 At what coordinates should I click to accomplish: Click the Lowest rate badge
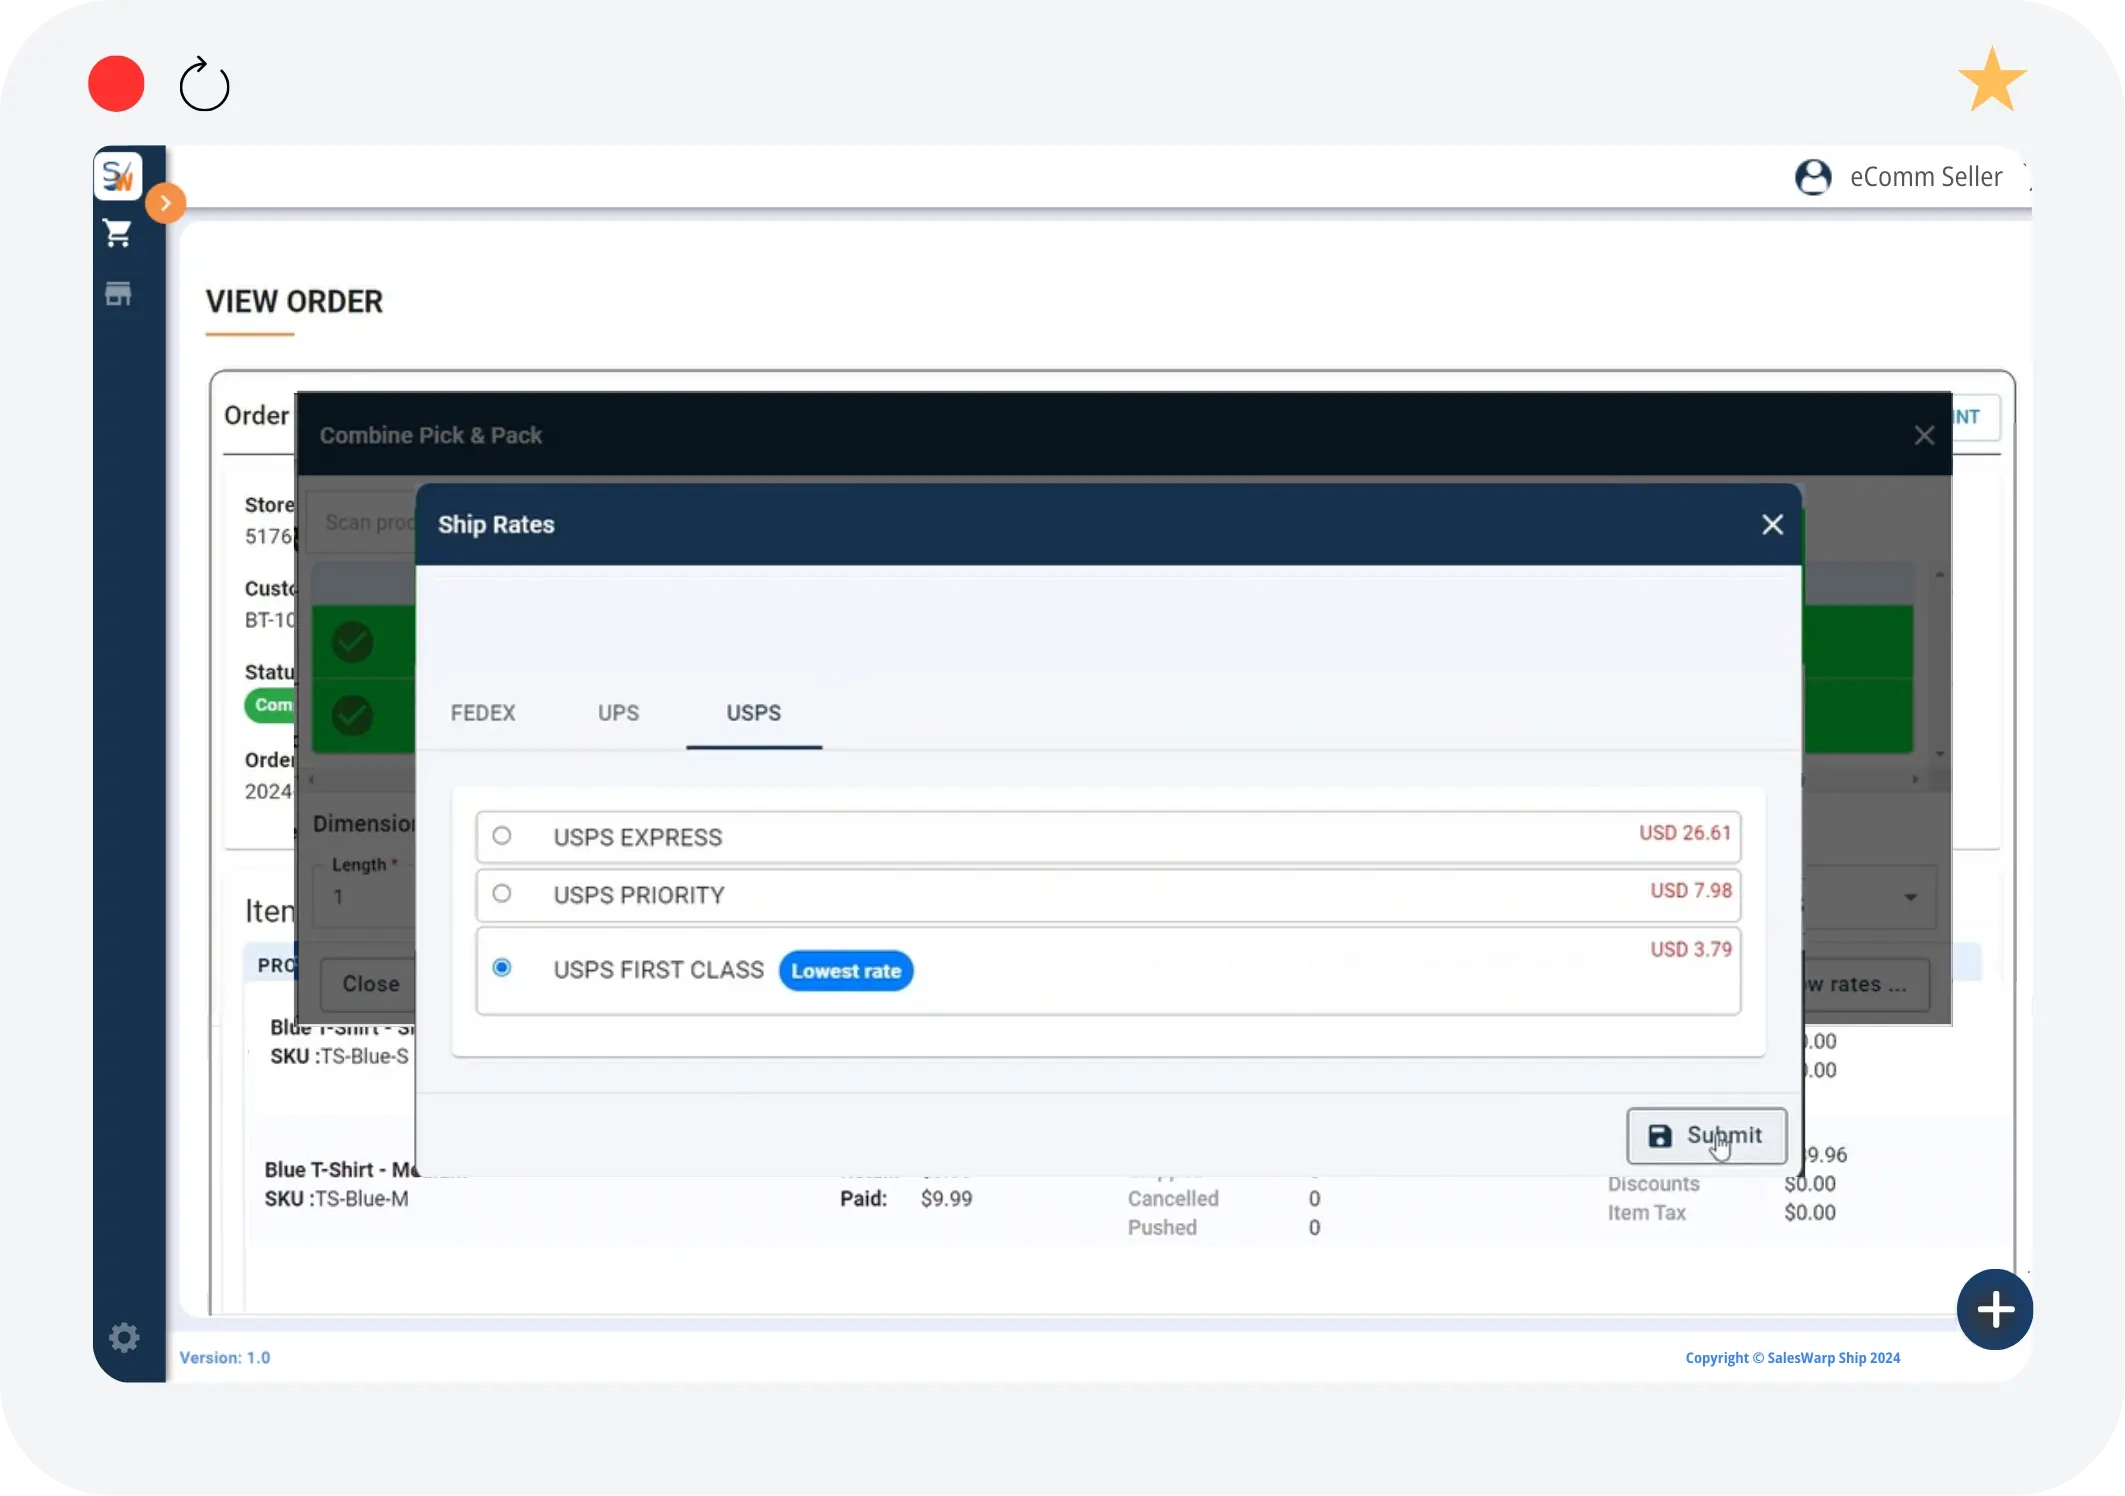click(846, 971)
